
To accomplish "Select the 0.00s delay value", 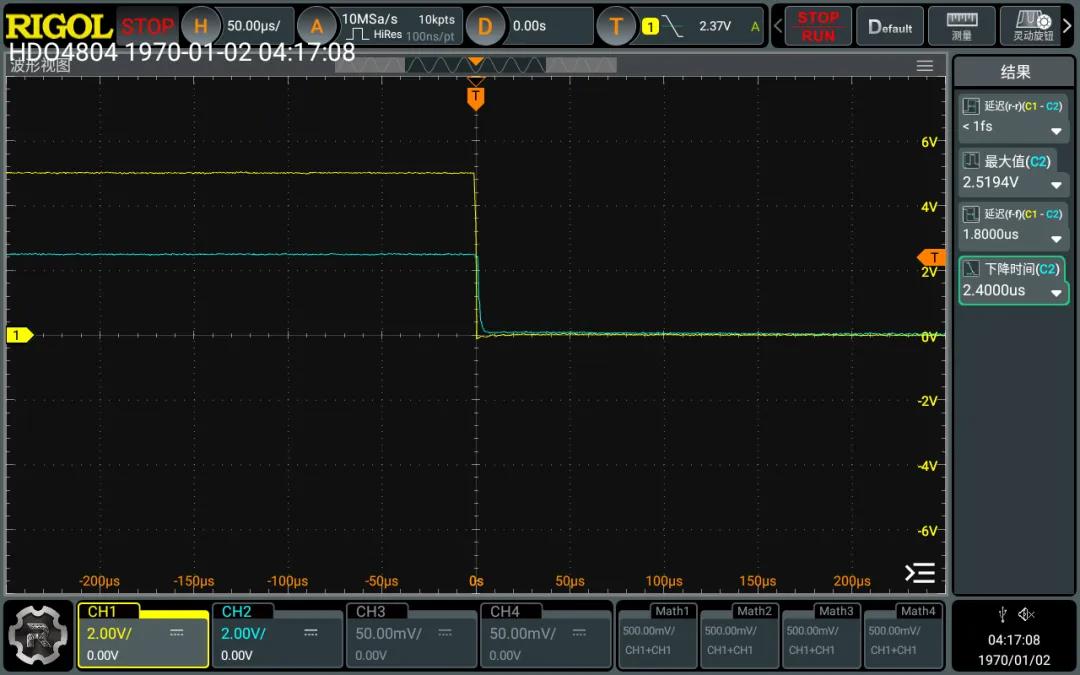I will click(529, 26).
